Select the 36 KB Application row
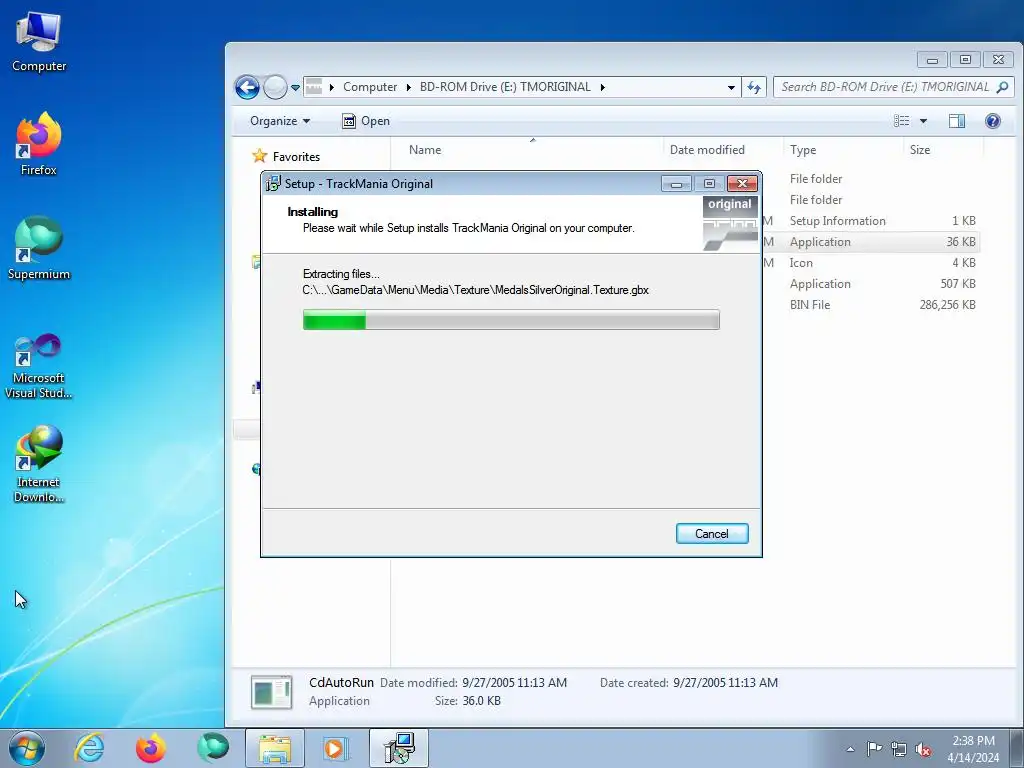This screenshot has width=1024, height=768. tap(871, 242)
